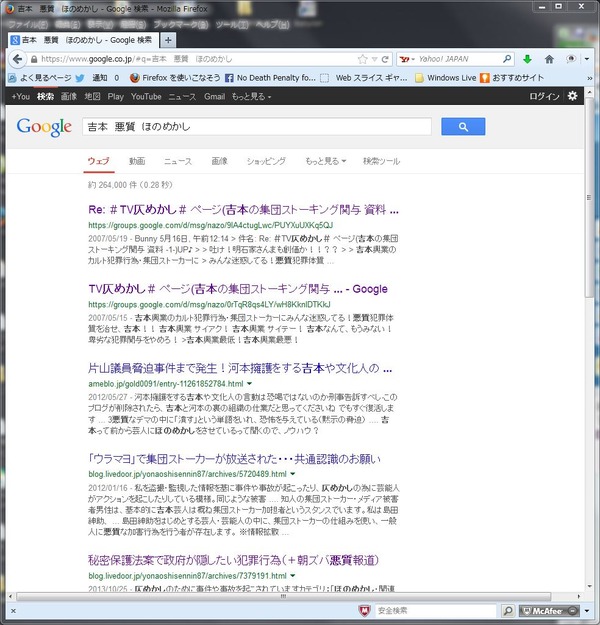Open the Windows Live bookmark folder
This screenshot has width=600, height=625.
pyautogui.click(x=446, y=78)
